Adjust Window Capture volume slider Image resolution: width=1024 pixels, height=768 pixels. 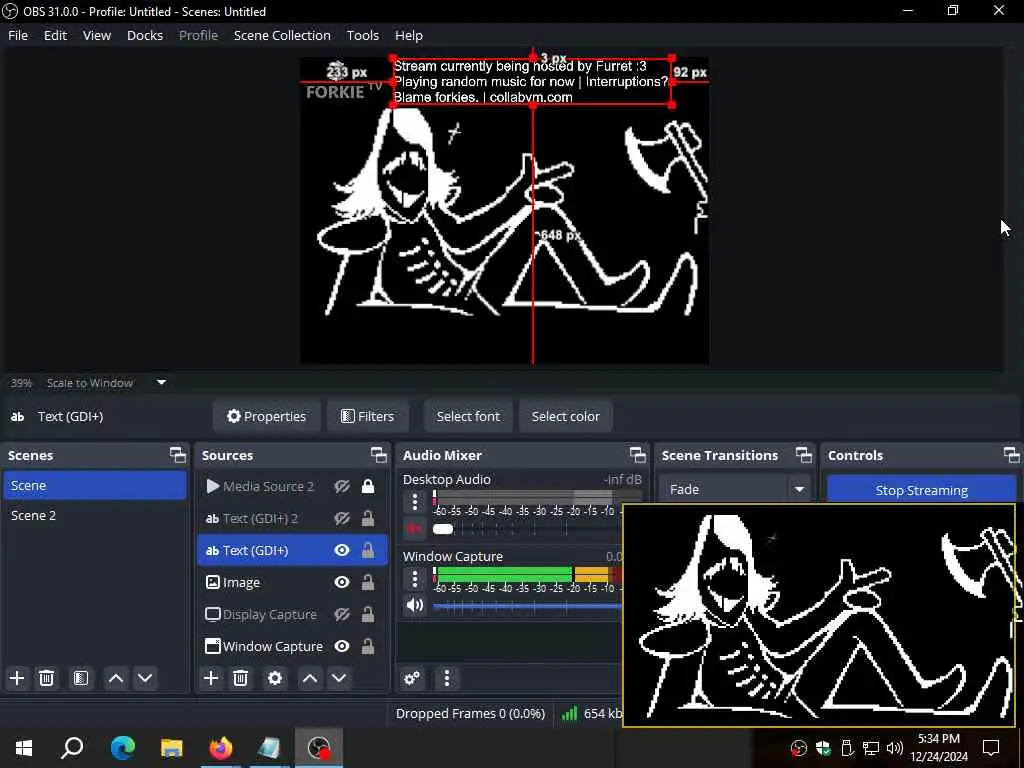click(528, 606)
